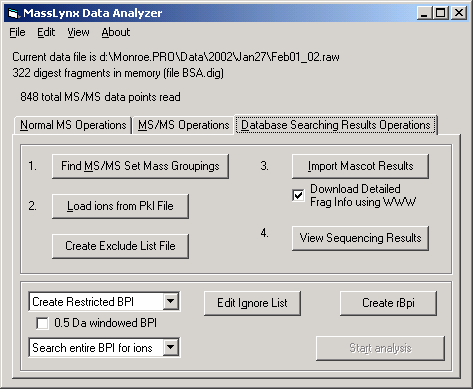Viewport: 473px width, 390px height.
Task: Expand the Create Restricted BPI dropdown arrow
Action: coord(171,302)
